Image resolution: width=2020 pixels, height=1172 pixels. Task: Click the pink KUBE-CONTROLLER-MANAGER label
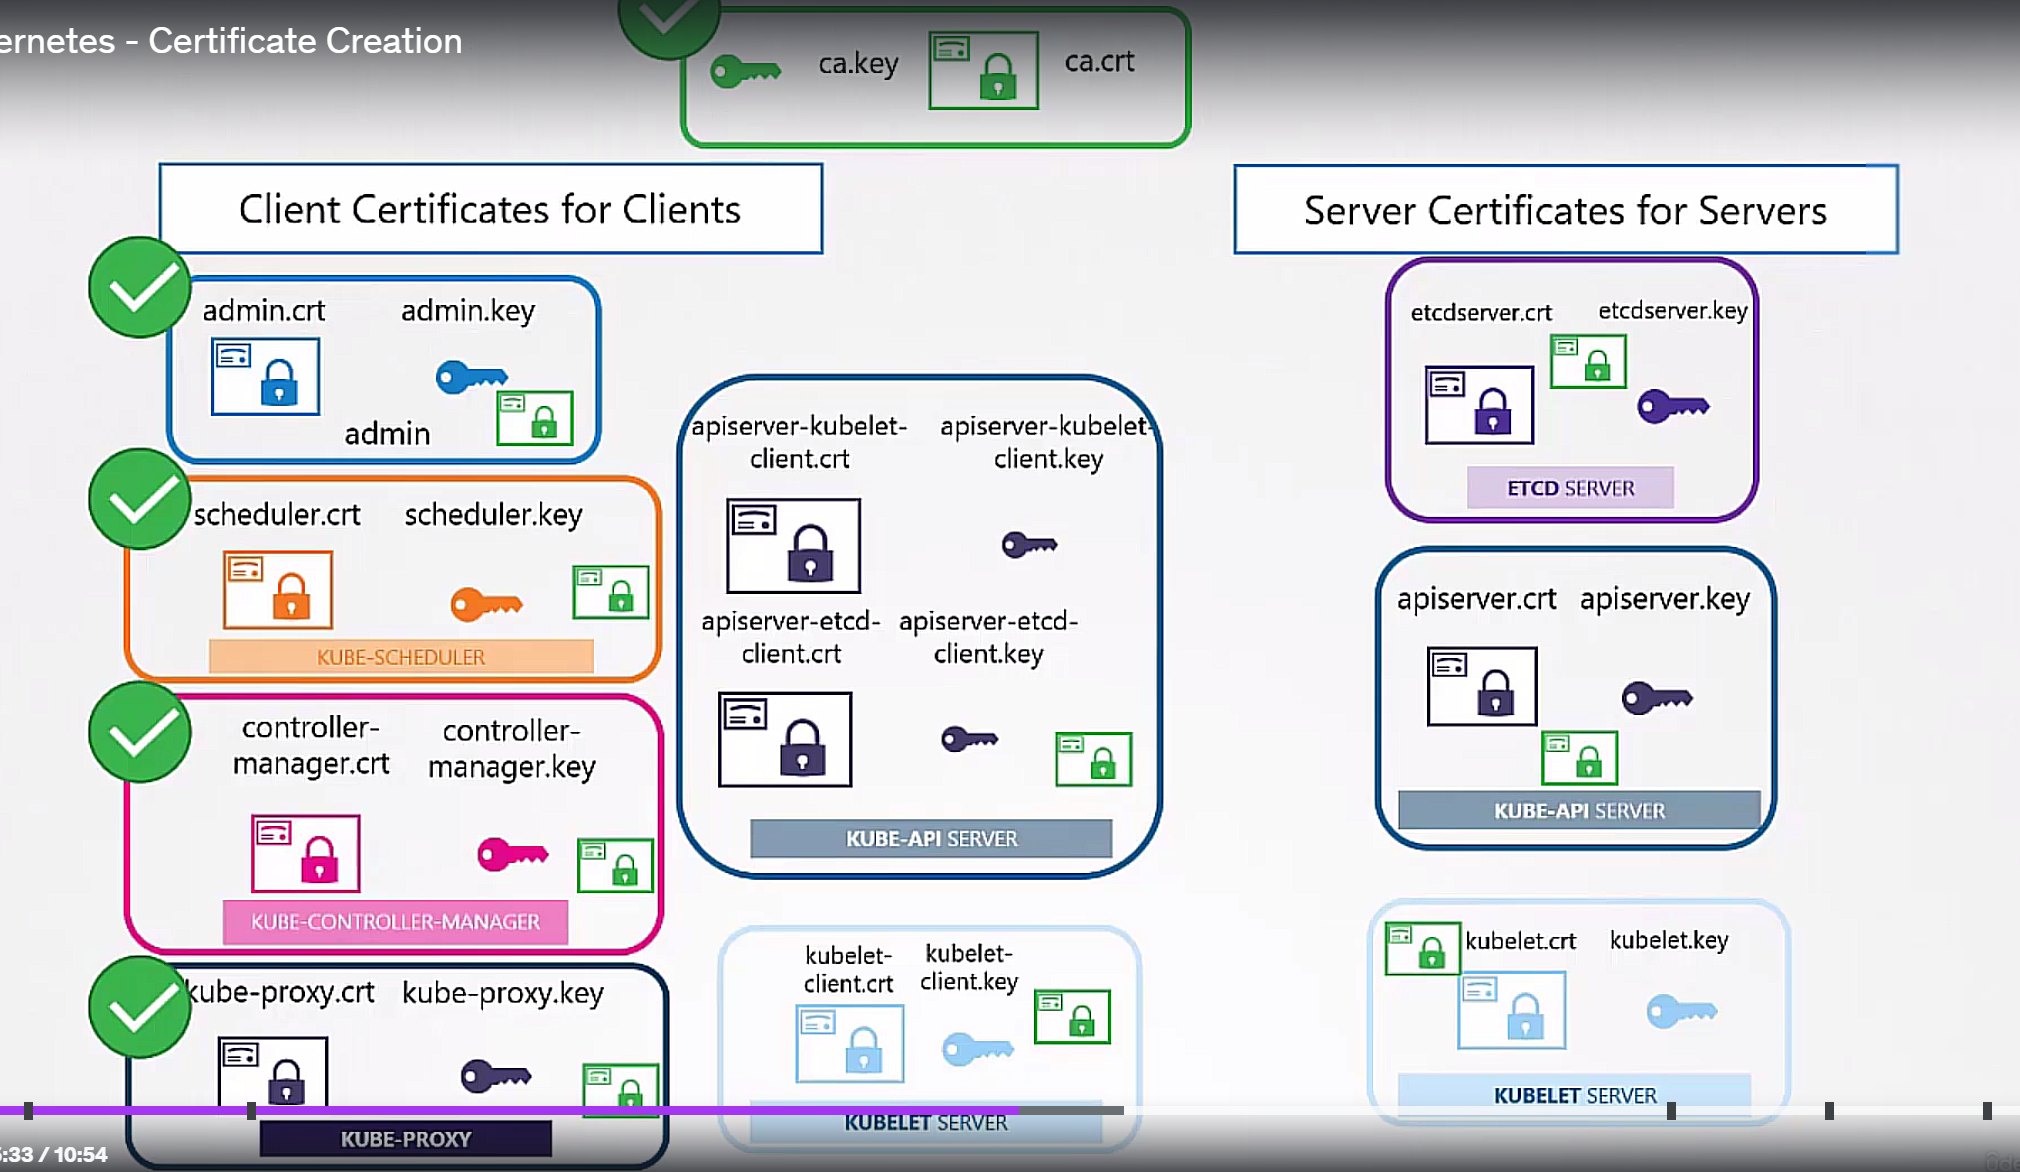(395, 921)
